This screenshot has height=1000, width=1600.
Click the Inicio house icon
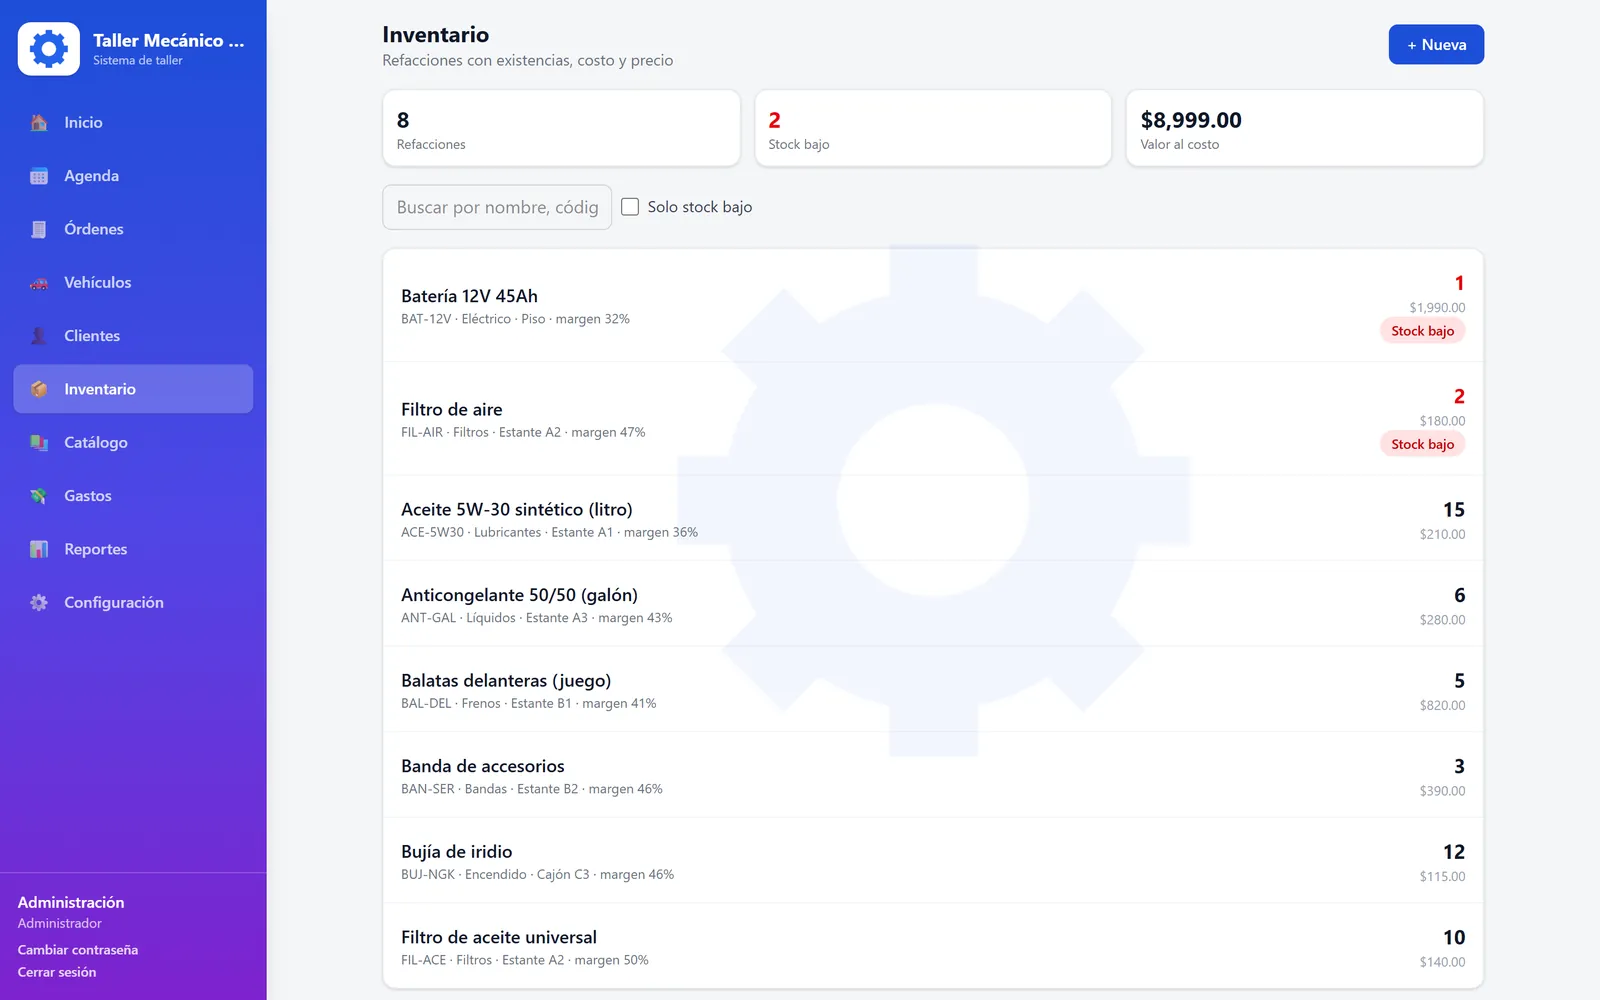[x=39, y=123]
